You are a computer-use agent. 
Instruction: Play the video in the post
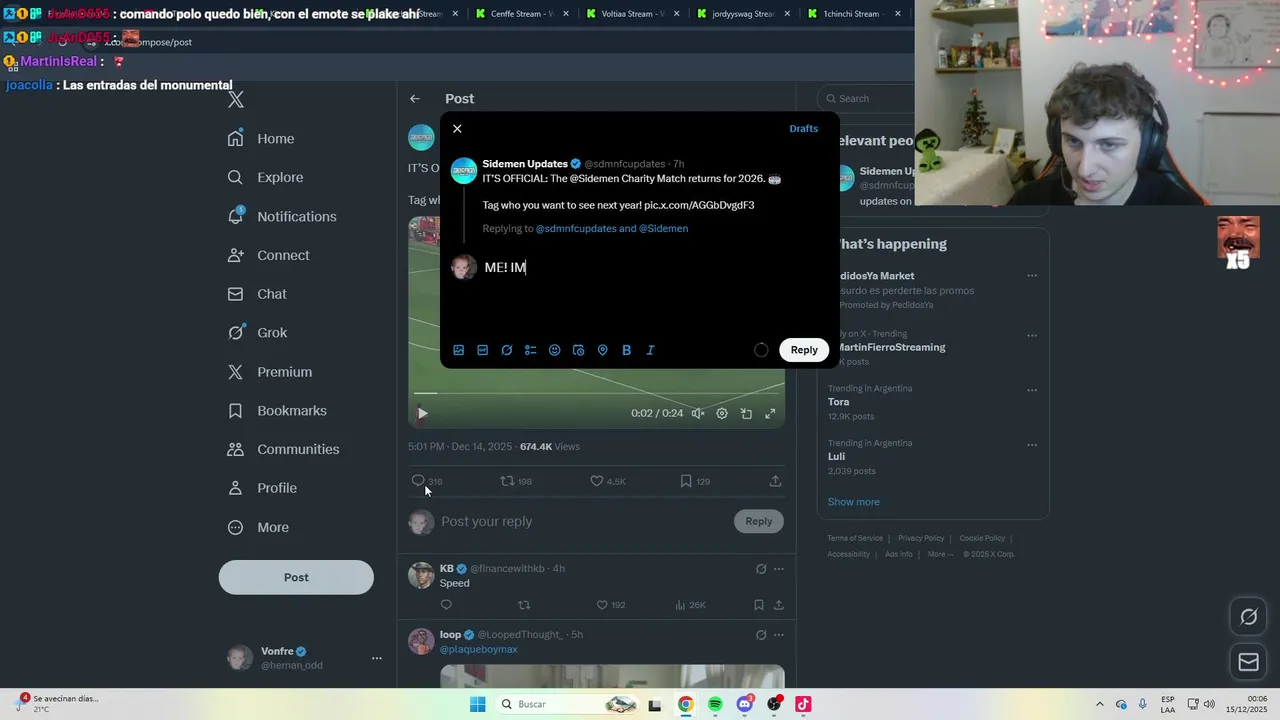tap(422, 413)
